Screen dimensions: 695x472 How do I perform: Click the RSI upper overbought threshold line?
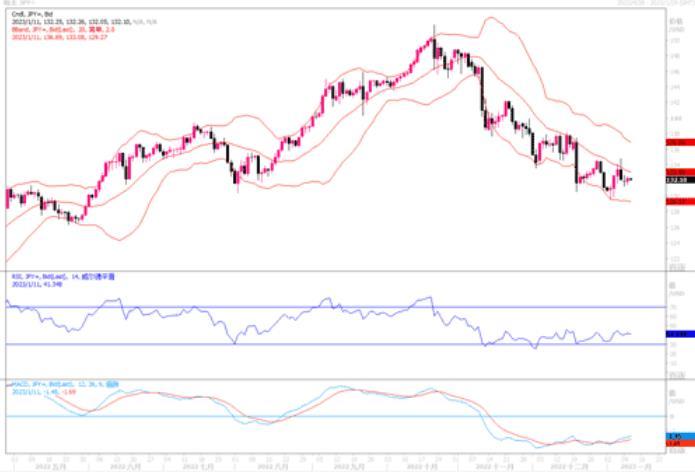(300, 307)
